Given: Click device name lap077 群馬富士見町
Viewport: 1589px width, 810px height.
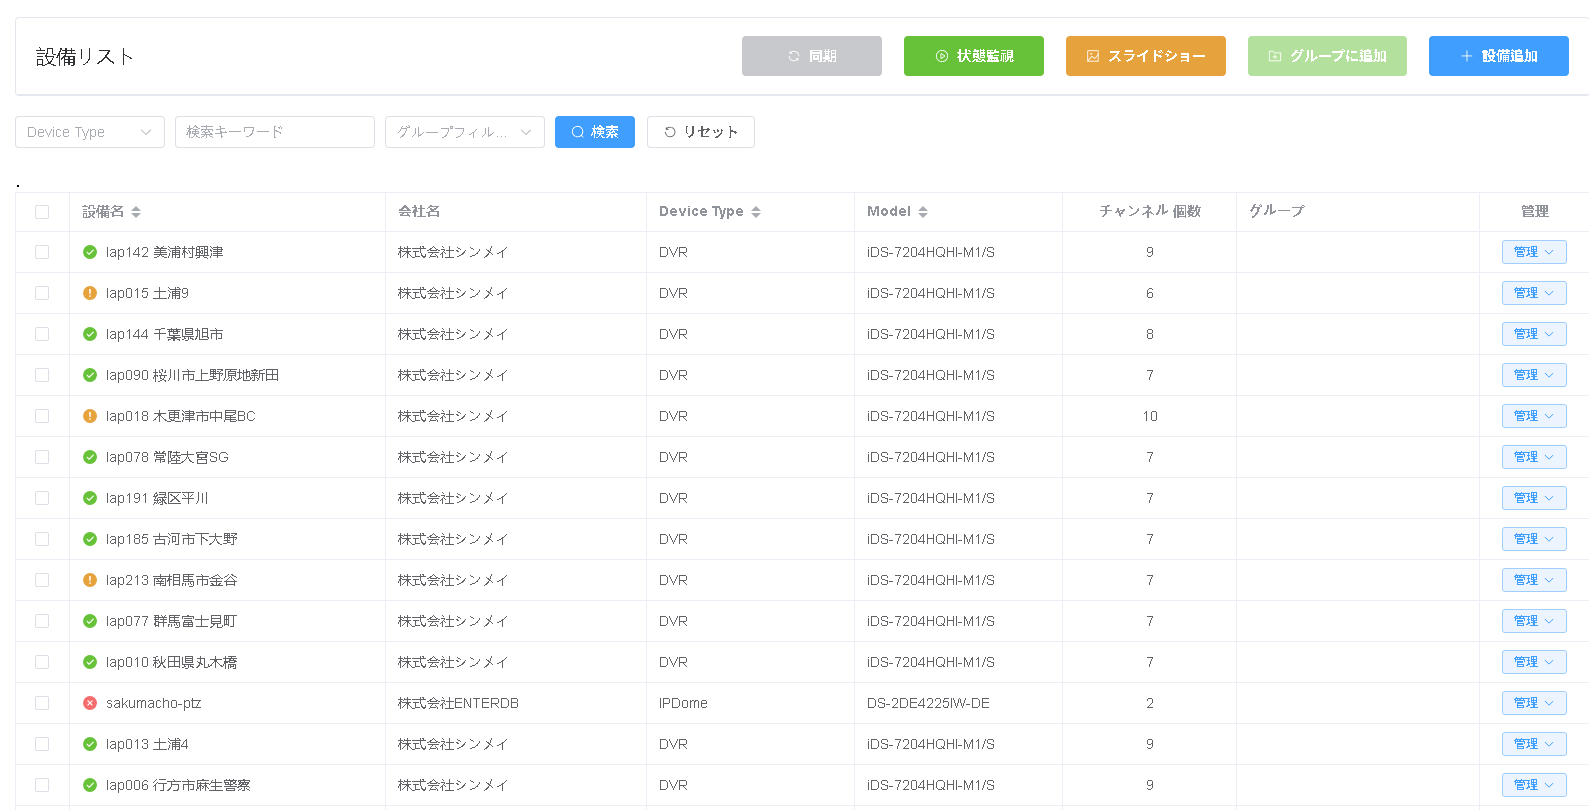Looking at the screenshot, I should (x=171, y=621).
